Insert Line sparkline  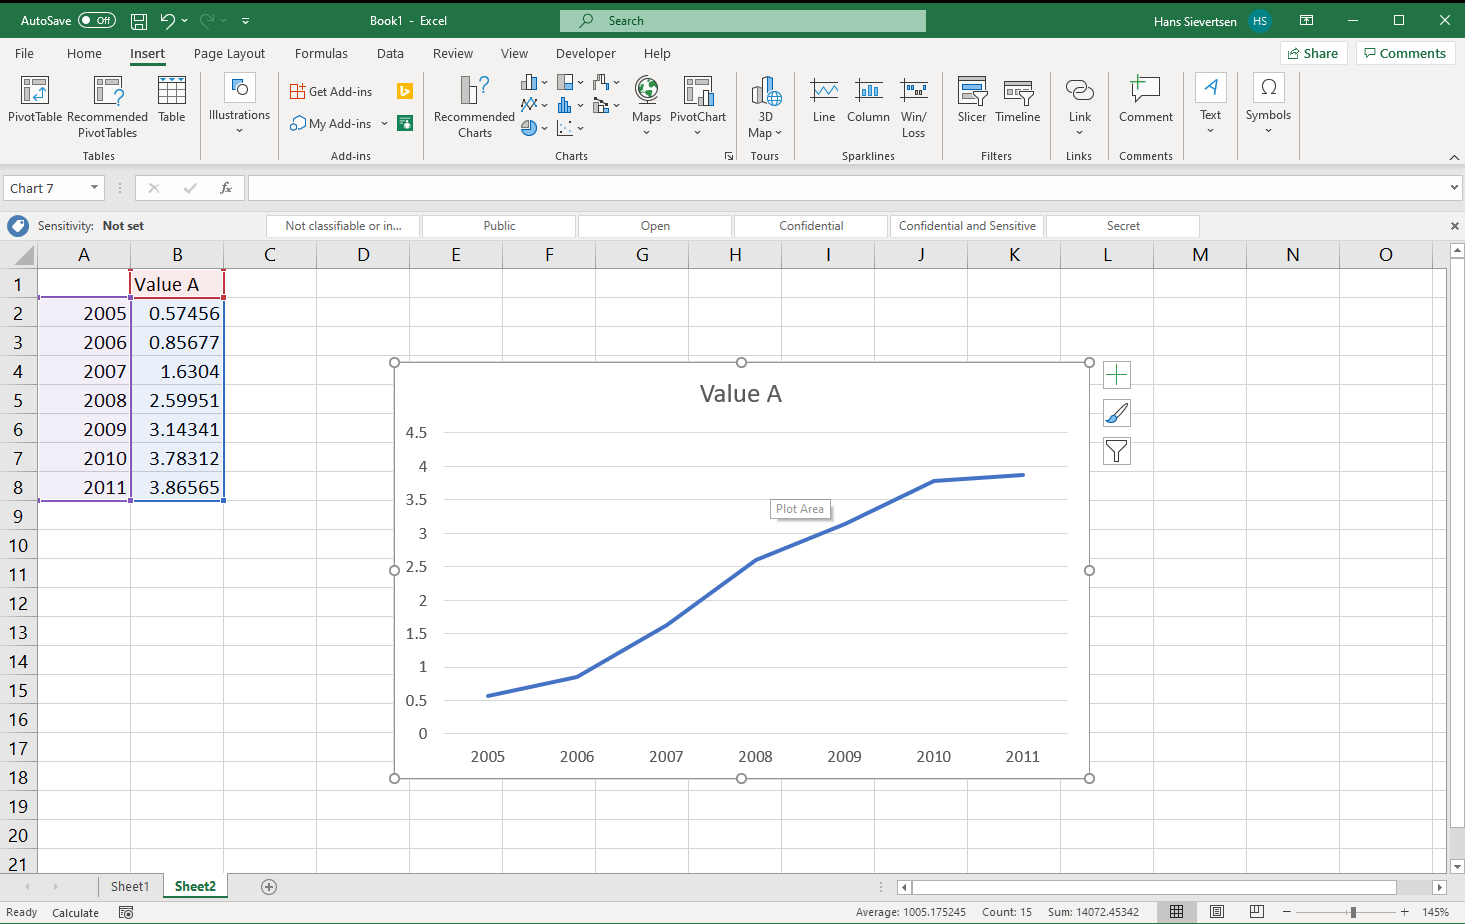point(824,100)
